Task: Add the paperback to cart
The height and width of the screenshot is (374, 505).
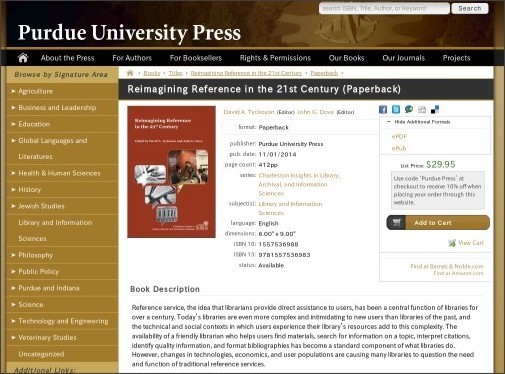Action: (x=438, y=222)
